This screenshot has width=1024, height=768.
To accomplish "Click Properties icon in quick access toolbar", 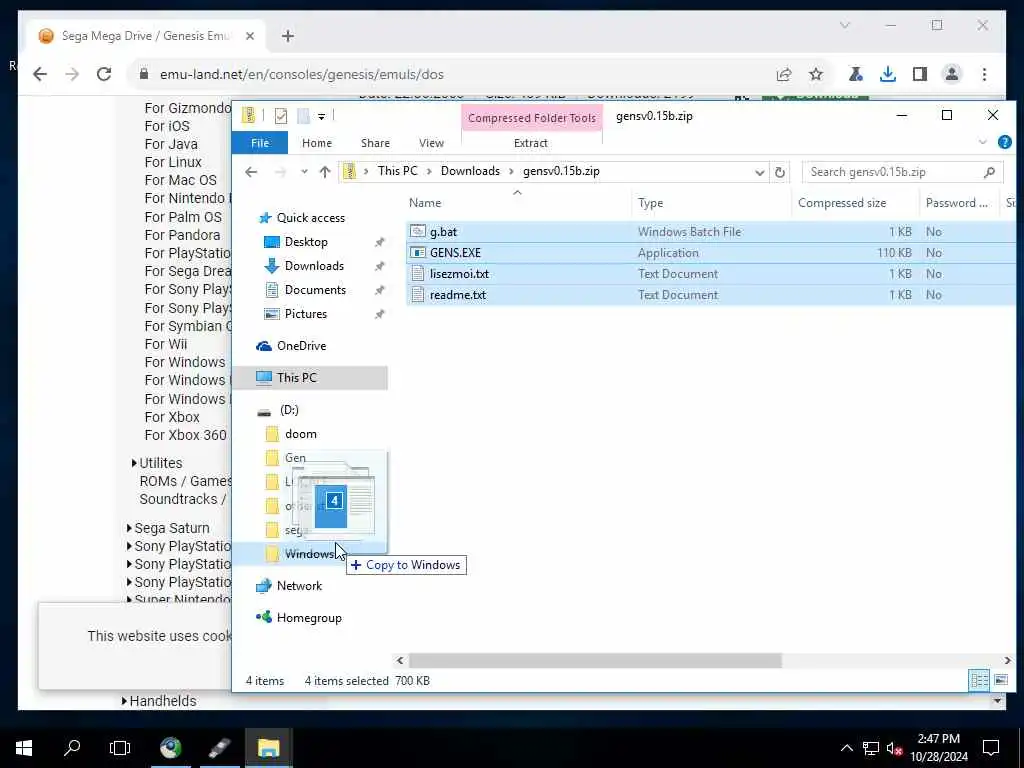I will coord(281,116).
